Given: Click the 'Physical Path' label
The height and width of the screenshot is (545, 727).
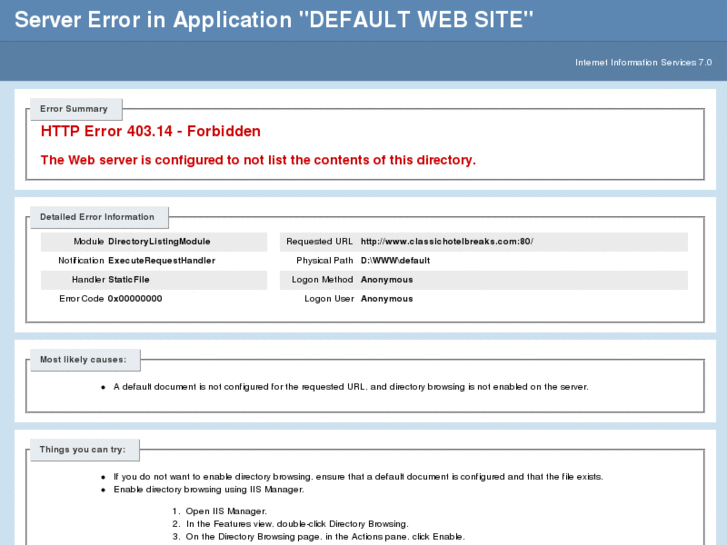Looking at the screenshot, I should pyautogui.click(x=325, y=260).
